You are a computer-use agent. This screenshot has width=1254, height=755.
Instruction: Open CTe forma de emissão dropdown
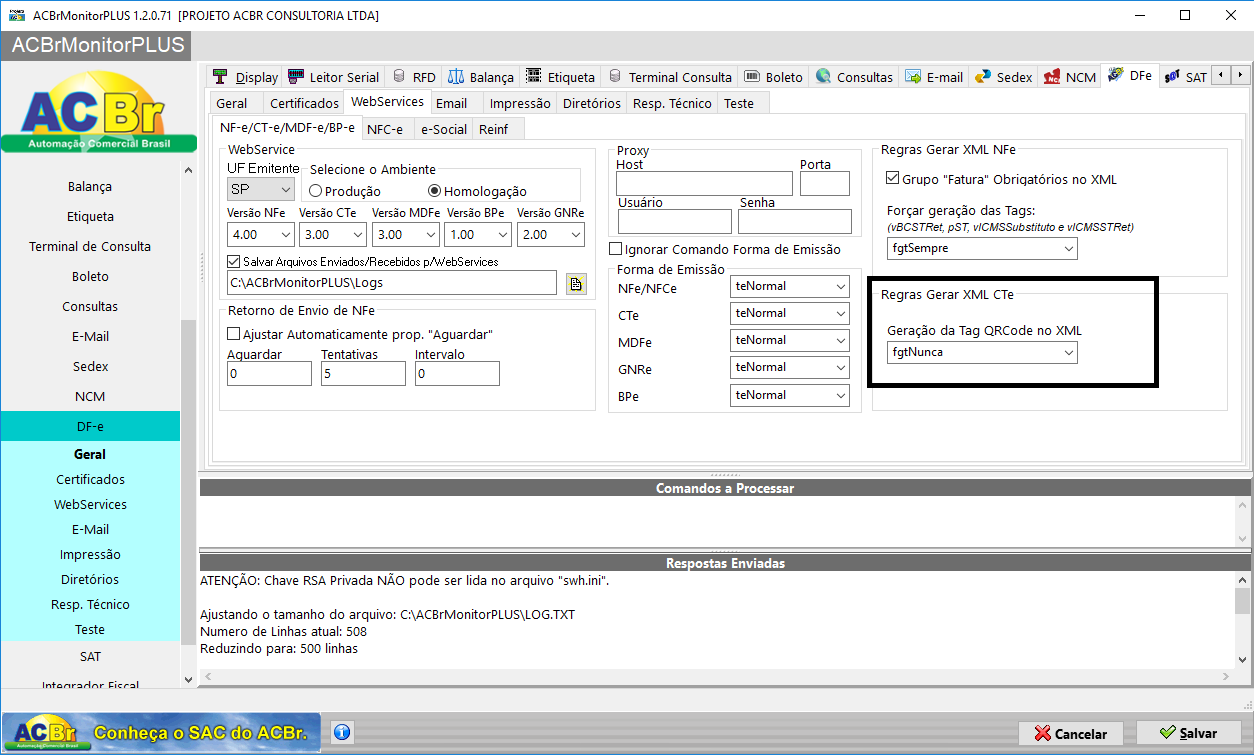pos(790,313)
